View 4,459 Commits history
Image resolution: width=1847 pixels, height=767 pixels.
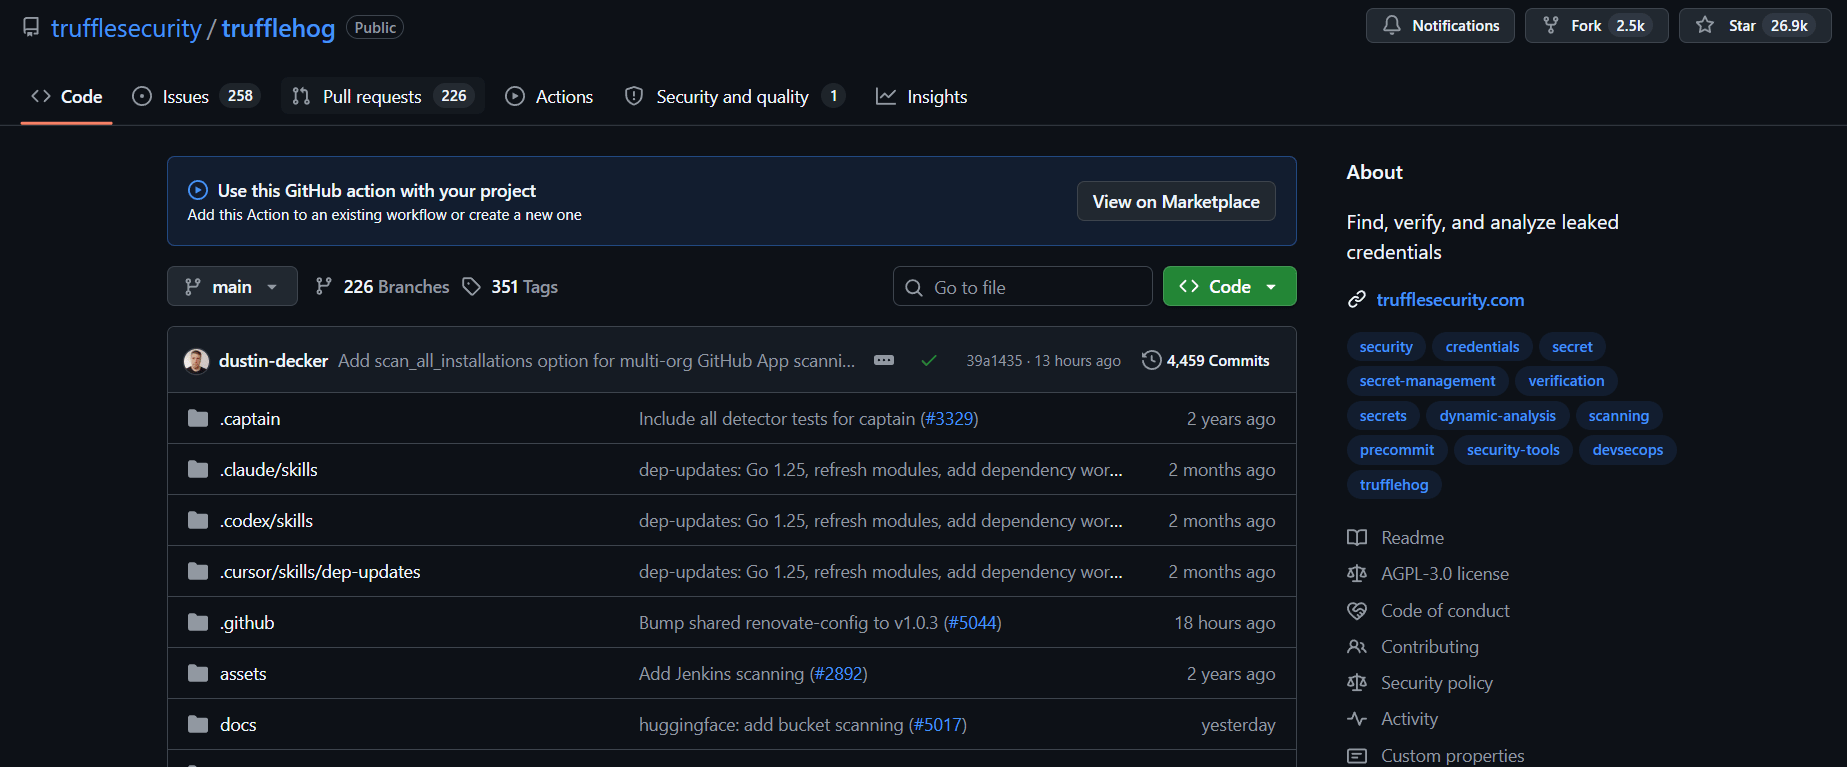tap(1206, 360)
